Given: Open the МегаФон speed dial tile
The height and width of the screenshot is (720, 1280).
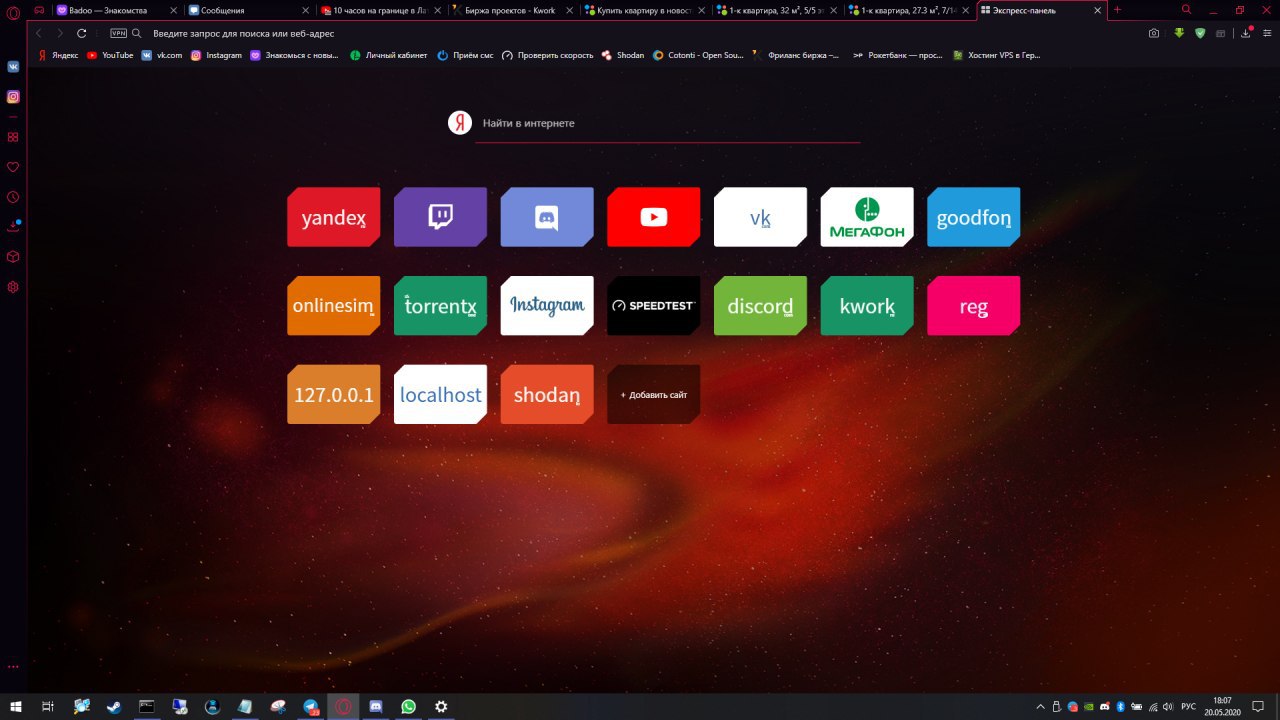Looking at the screenshot, I should tap(867, 217).
